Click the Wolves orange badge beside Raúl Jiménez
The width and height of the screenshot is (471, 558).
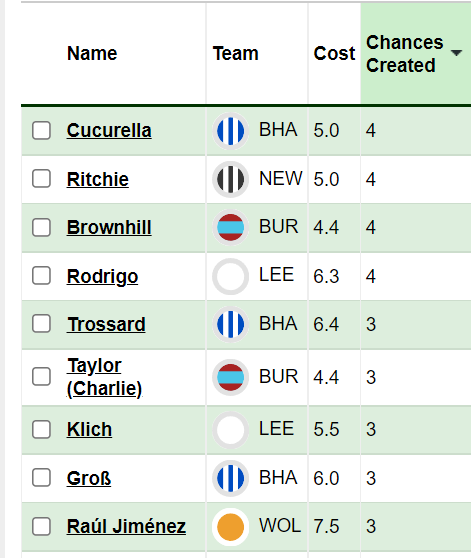pyautogui.click(x=231, y=527)
